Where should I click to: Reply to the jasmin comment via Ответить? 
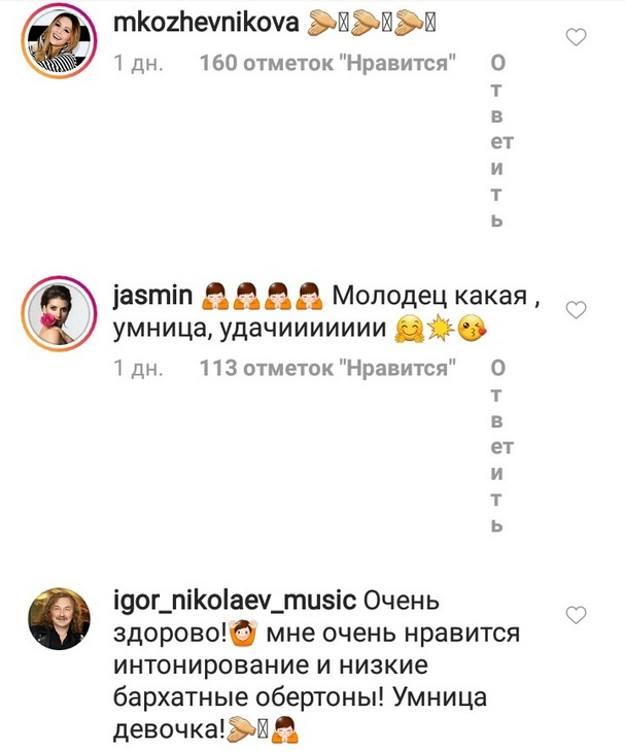click(x=500, y=446)
